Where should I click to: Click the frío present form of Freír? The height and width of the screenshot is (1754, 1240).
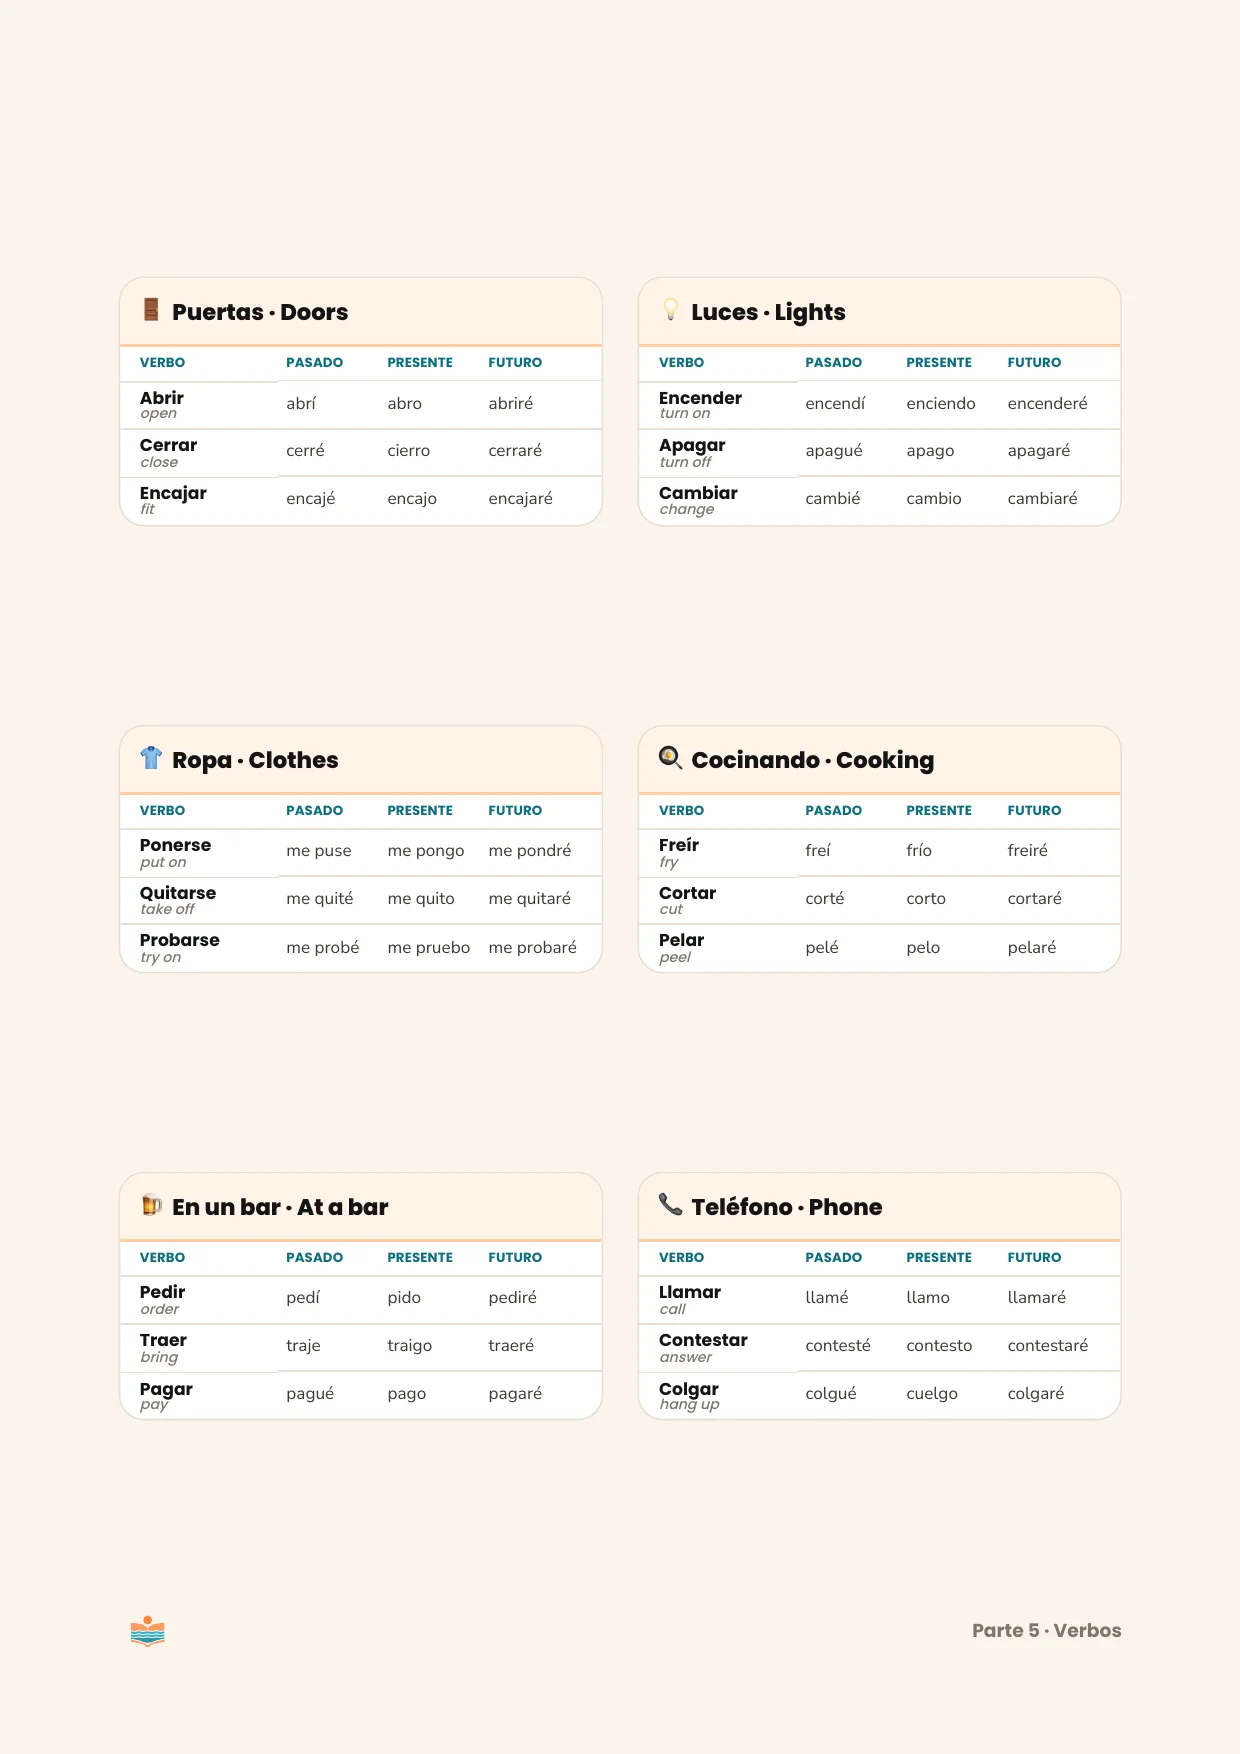(919, 851)
